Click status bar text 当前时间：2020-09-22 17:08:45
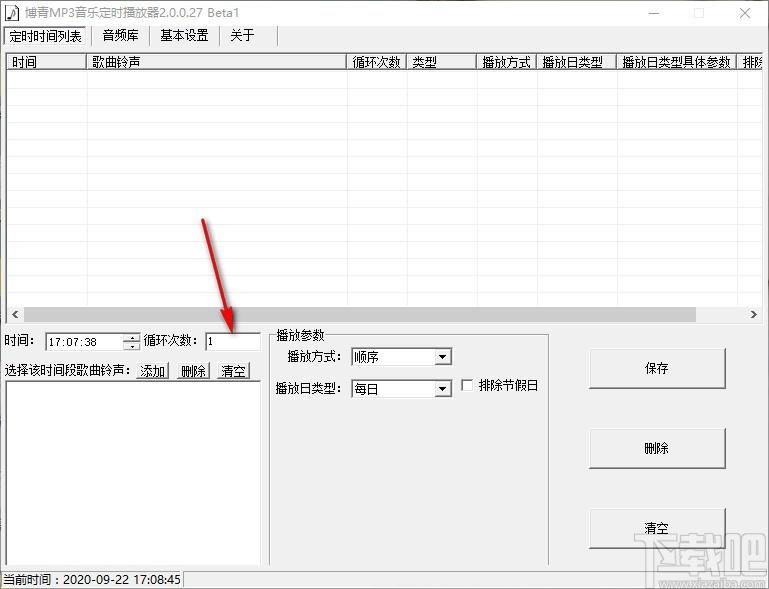The image size is (769, 589). (92, 580)
